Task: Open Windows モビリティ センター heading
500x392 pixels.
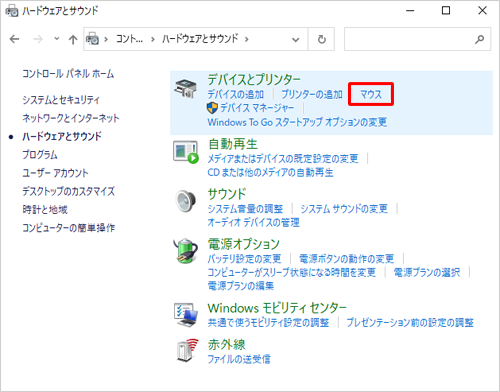Action: [277, 308]
